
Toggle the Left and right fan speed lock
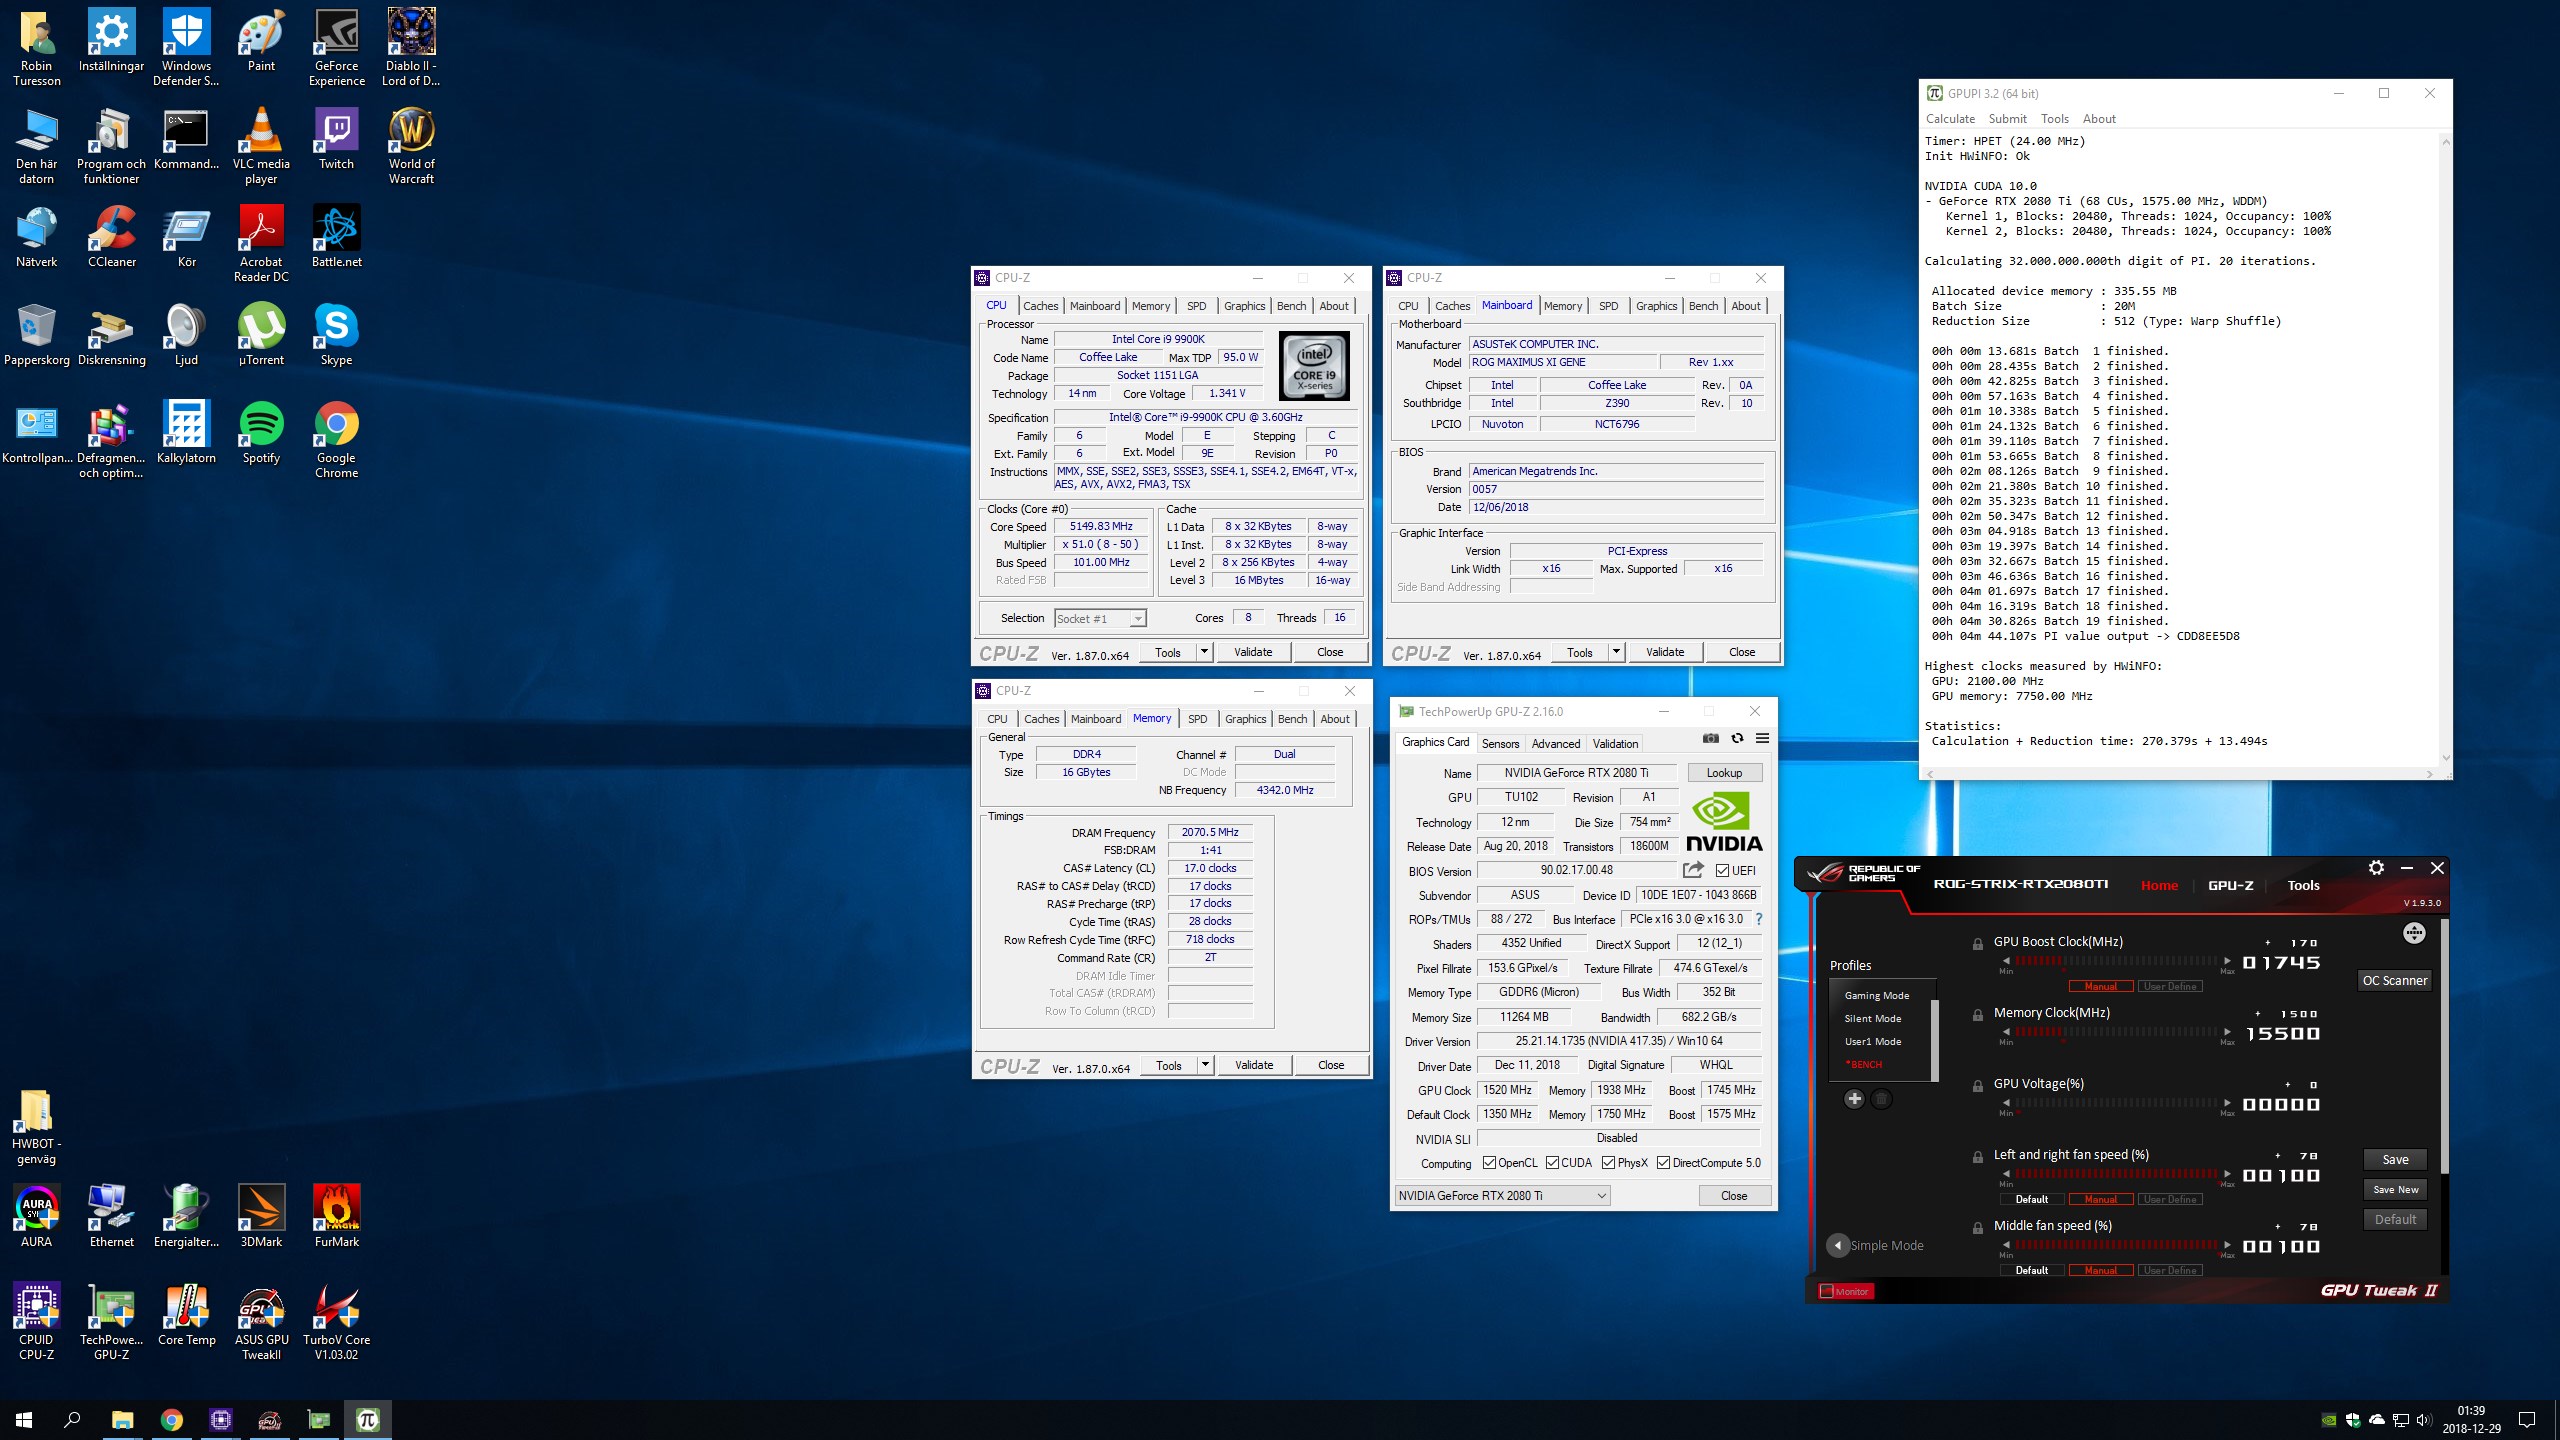[x=1978, y=1156]
